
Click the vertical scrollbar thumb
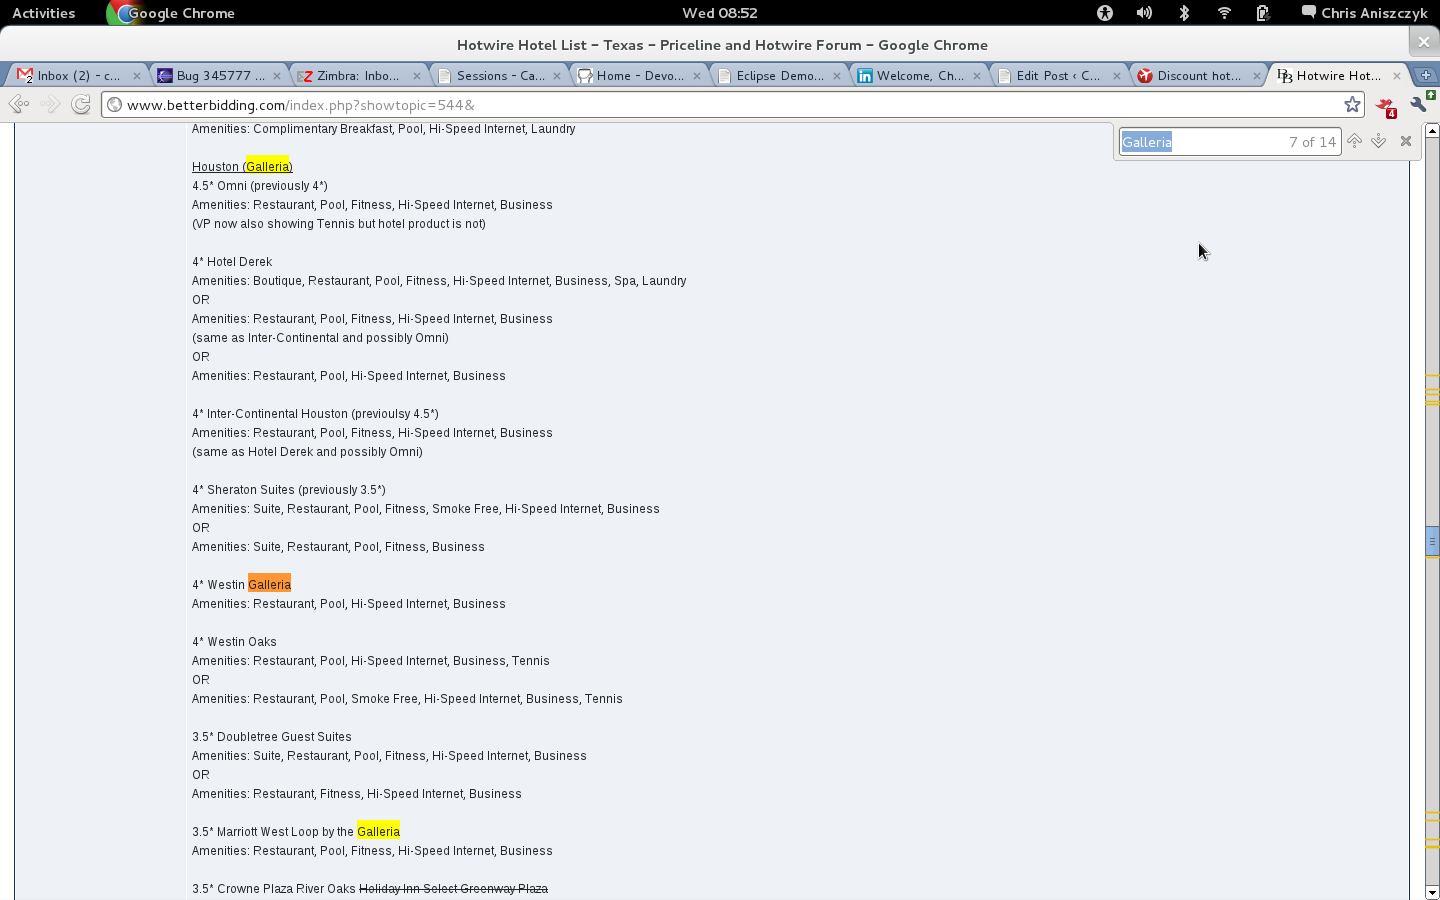pyautogui.click(x=1432, y=541)
